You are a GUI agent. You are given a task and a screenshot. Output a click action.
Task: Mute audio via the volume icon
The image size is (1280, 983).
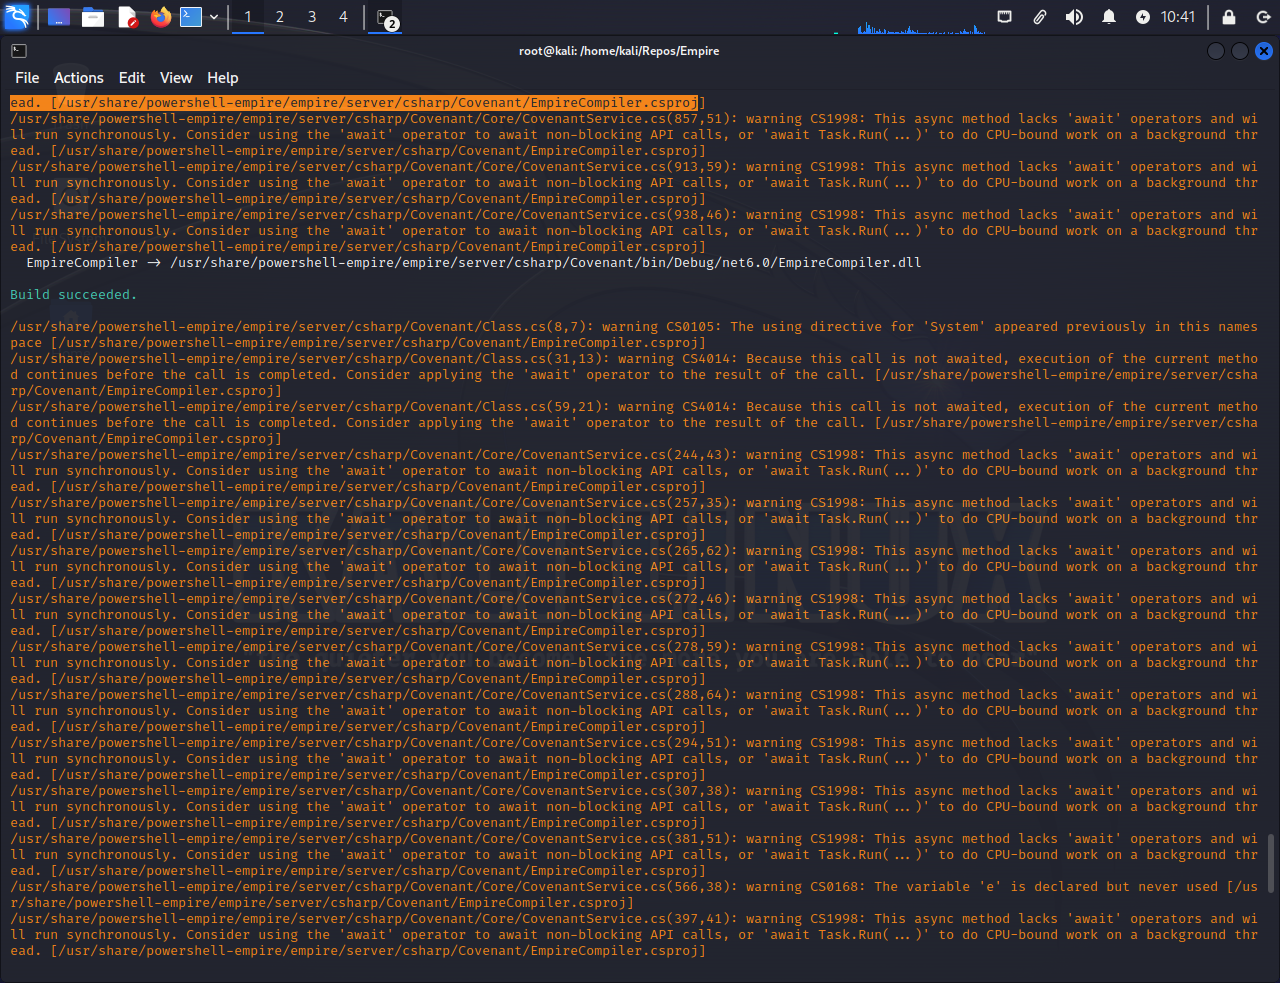(x=1074, y=17)
